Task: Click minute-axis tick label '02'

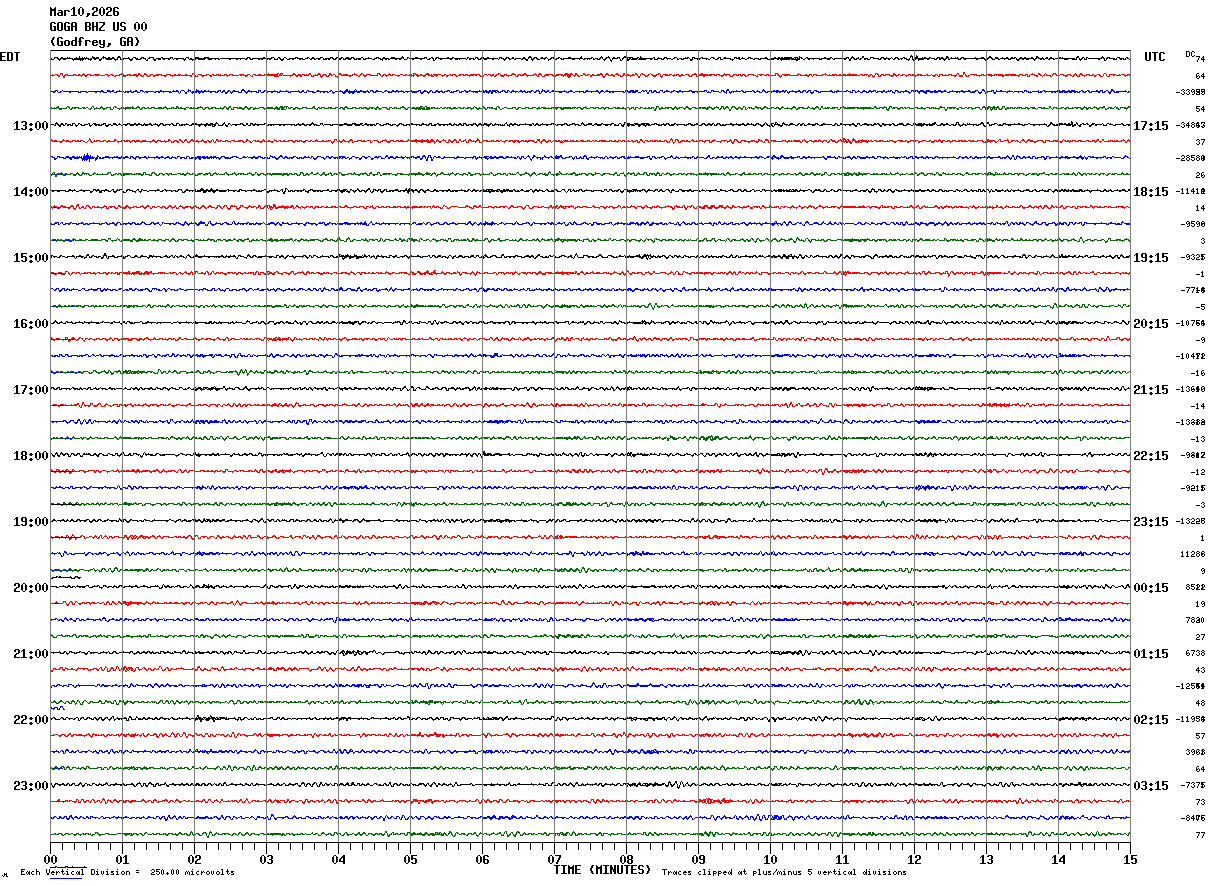Action: click(x=194, y=859)
